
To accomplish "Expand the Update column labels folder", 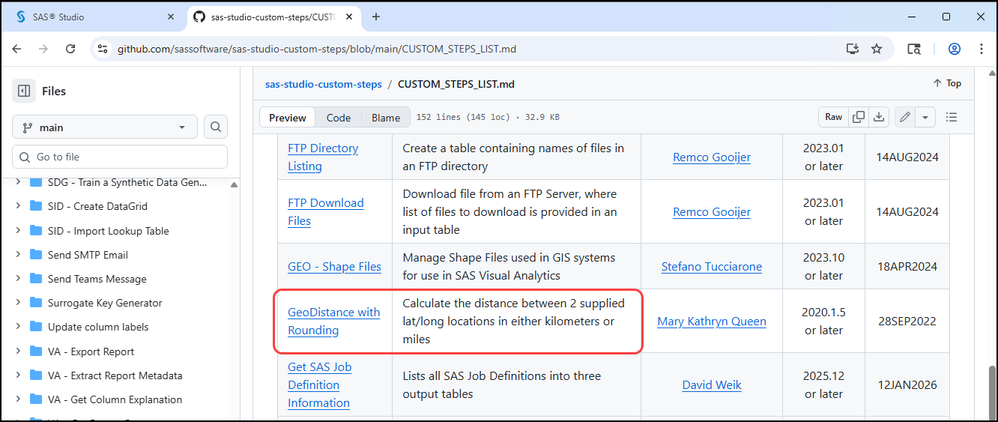I will pyautogui.click(x=18, y=327).
